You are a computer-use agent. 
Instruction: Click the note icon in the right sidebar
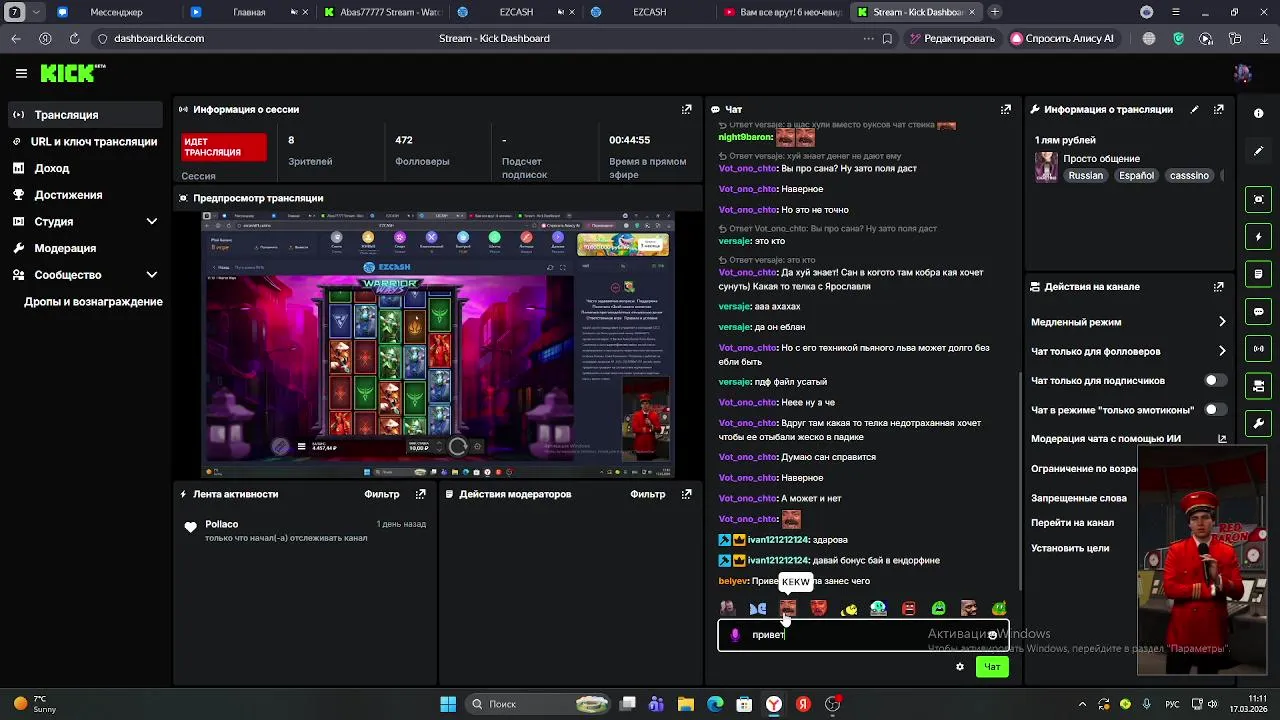tap(1259, 274)
